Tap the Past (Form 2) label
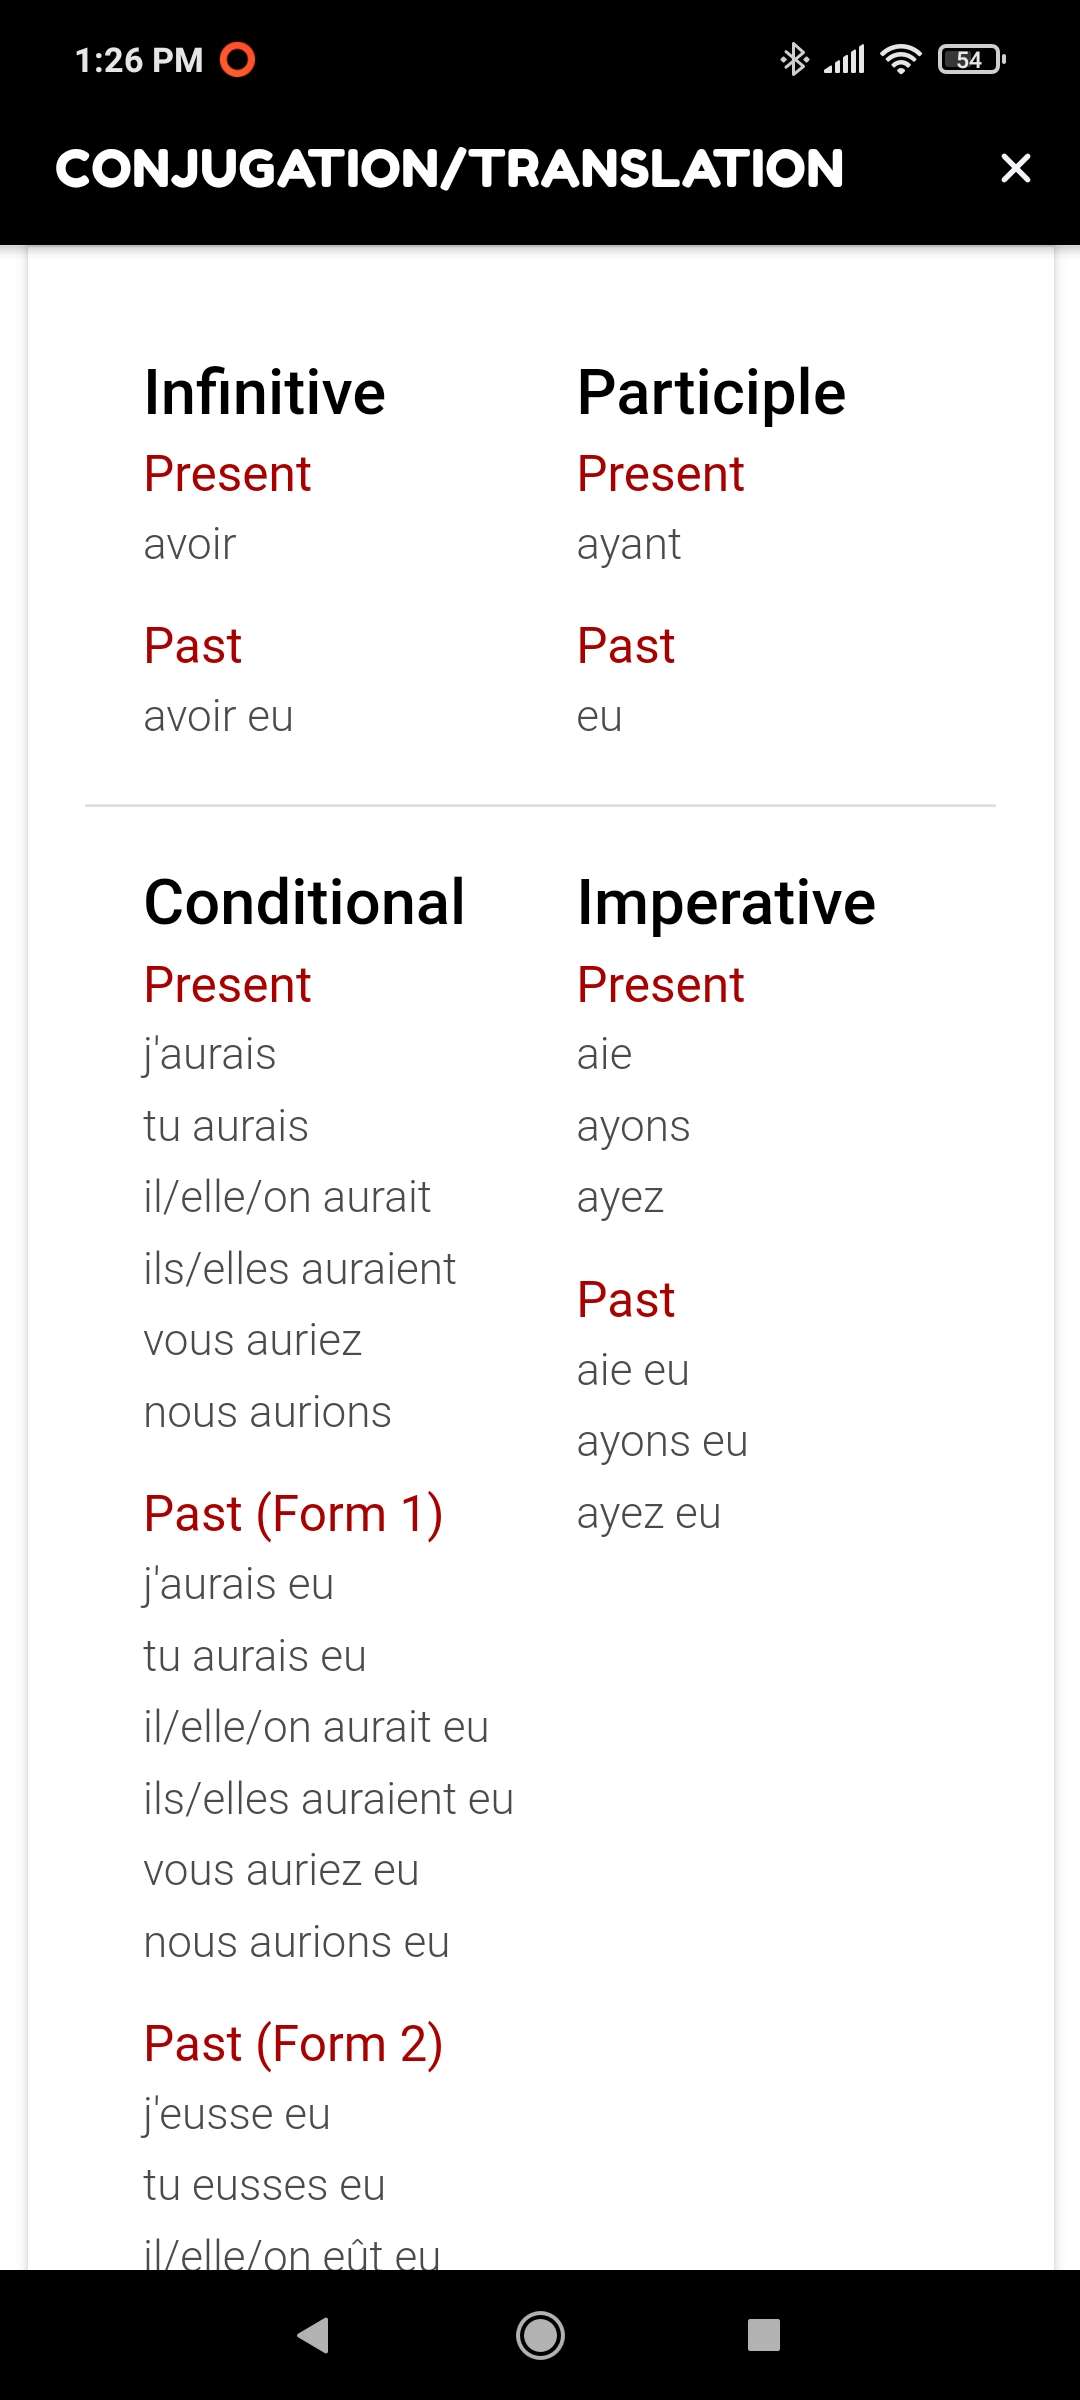 293,2042
